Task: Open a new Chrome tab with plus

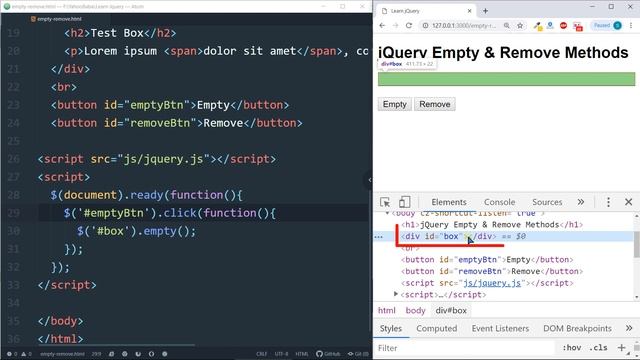Action: [x=485, y=11]
